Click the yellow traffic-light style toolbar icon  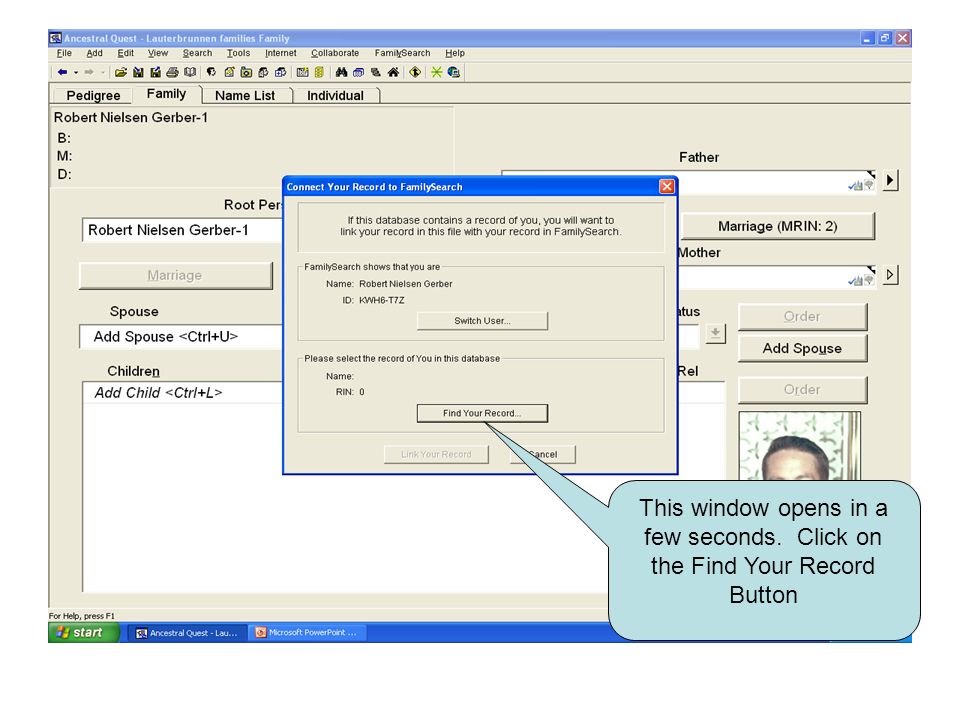pos(319,72)
